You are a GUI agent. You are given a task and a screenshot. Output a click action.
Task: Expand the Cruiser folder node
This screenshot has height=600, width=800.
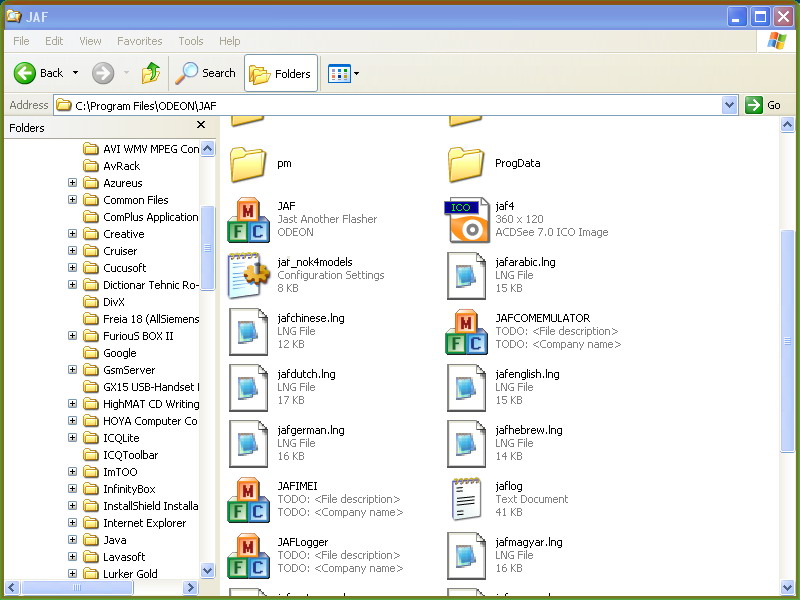click(72, 251)
